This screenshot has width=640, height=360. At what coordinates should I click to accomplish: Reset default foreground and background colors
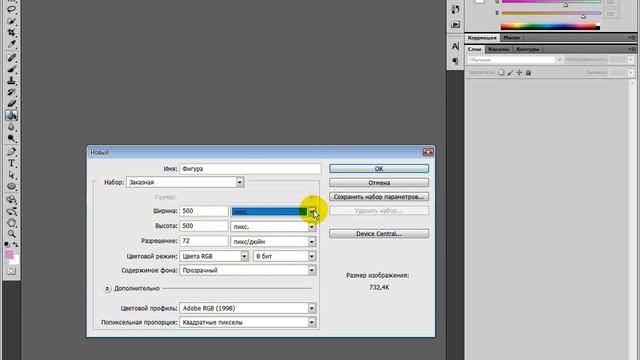pyautogui.click(x=7, y=244)
